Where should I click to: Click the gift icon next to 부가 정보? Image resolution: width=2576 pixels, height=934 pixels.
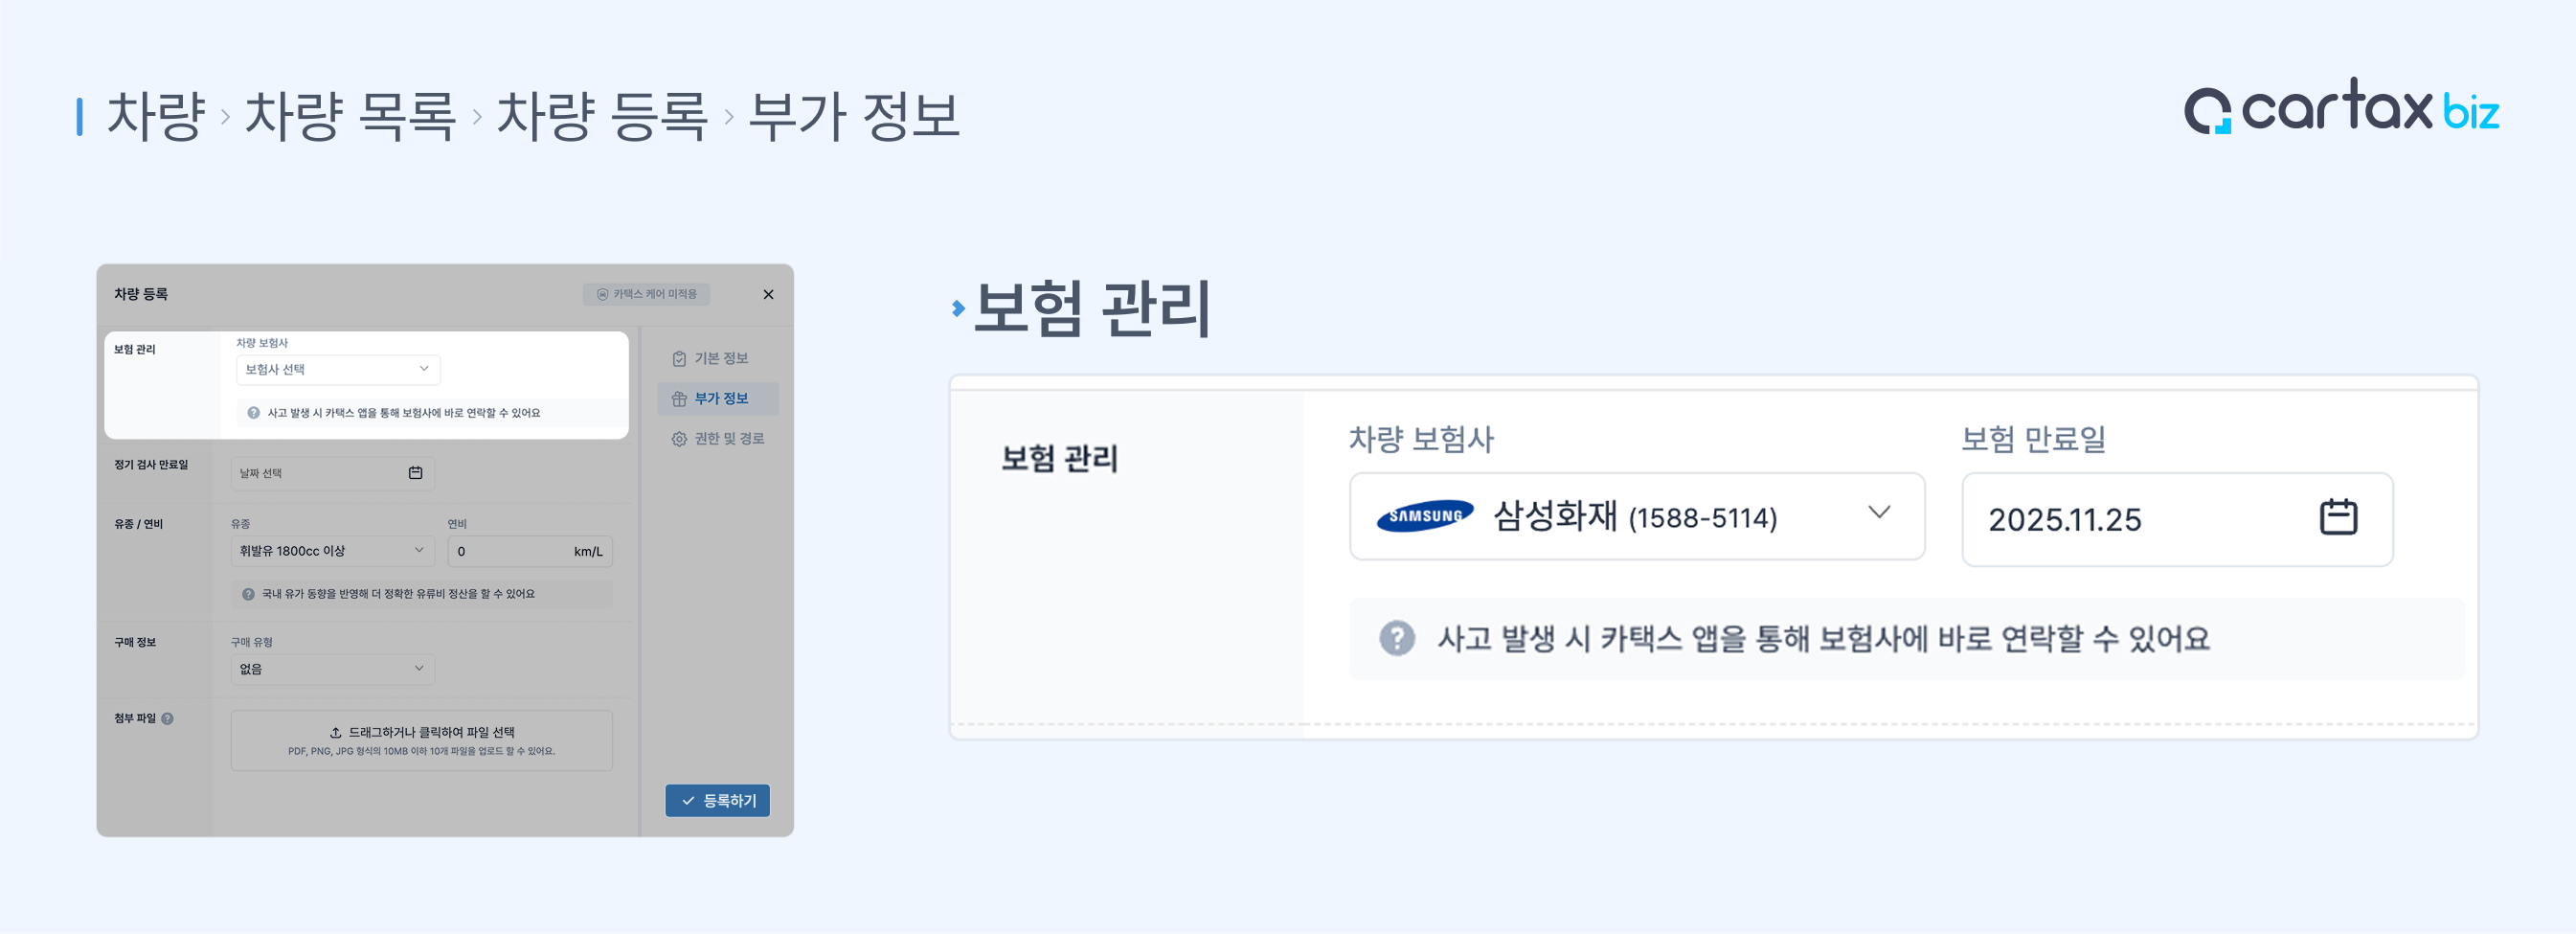click(x=679, y=399)
